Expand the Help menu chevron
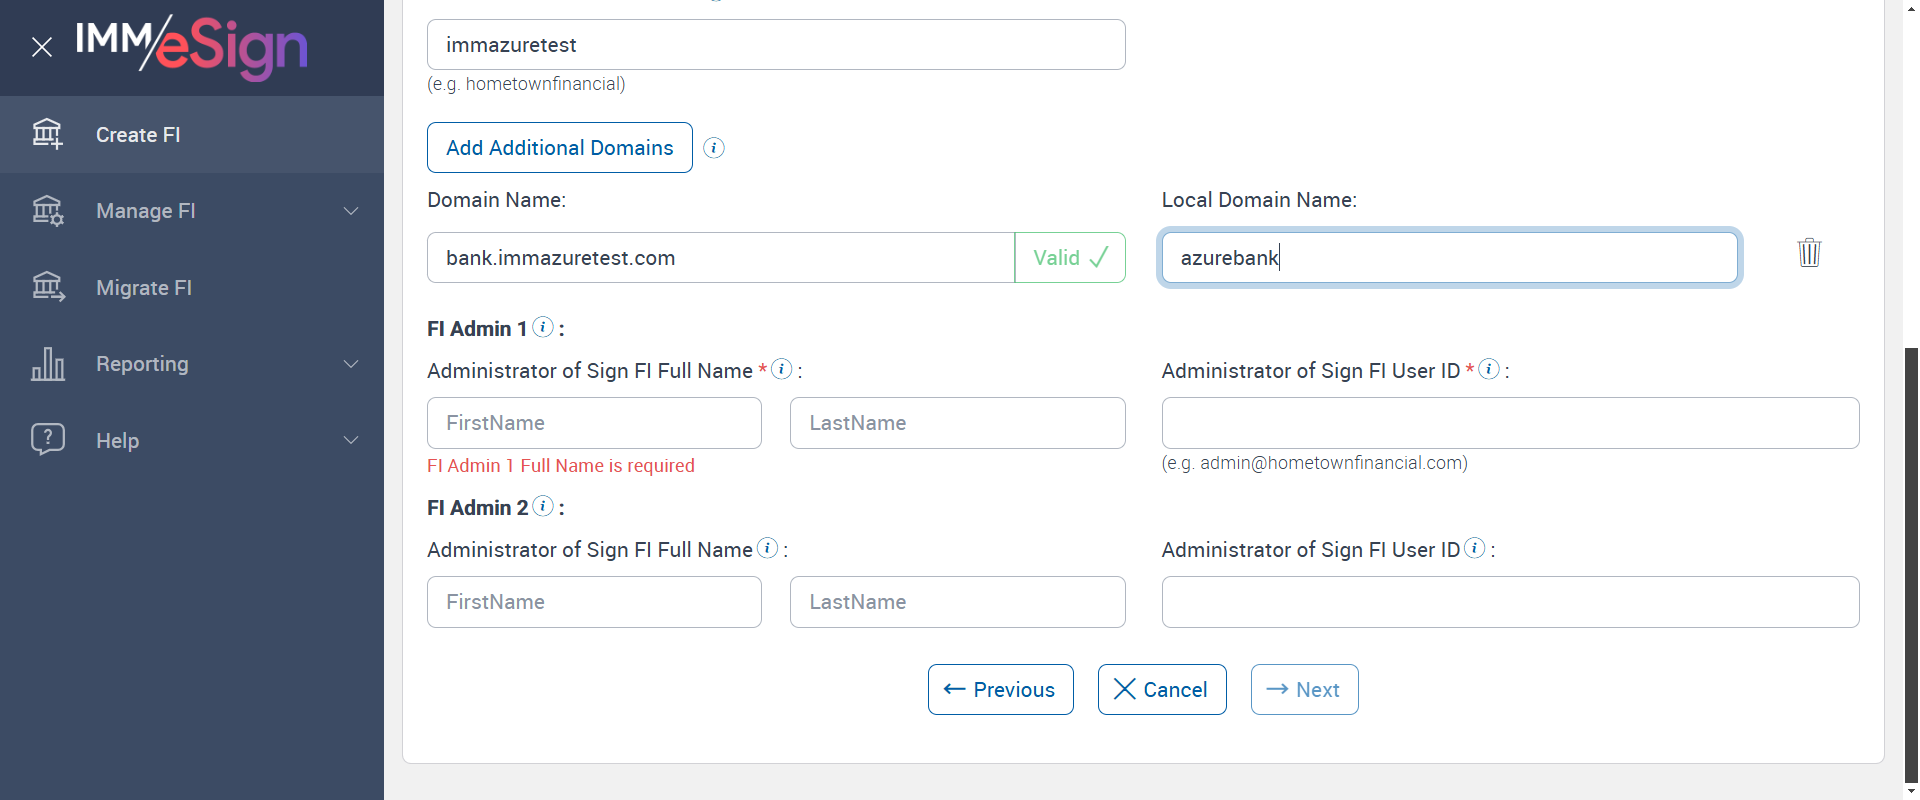This screenshot has width=1920, height=800. pos(351,440)
